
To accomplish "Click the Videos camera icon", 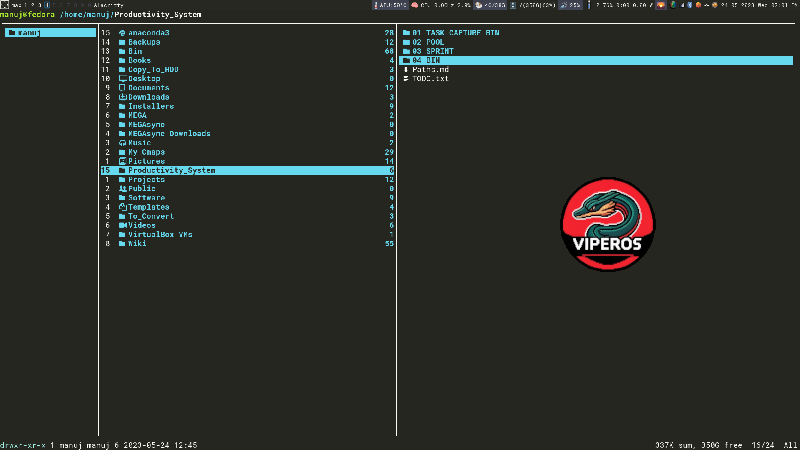I will (x=122, y=225).
